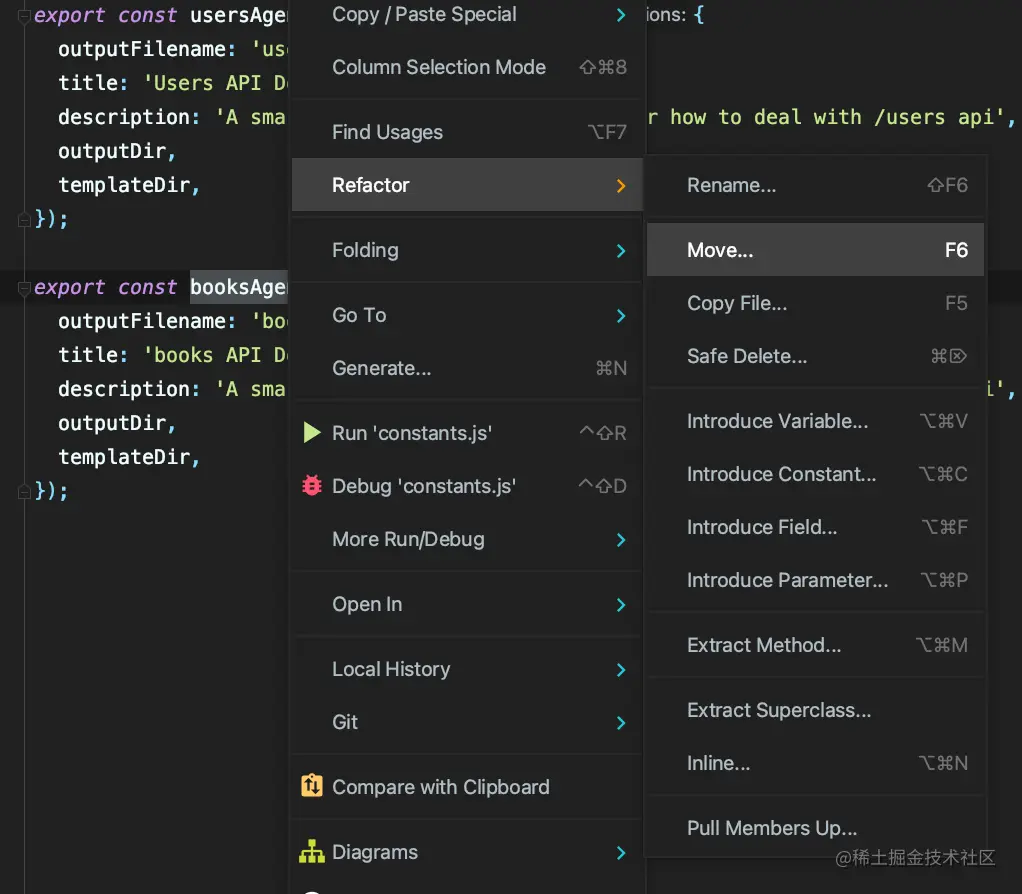
Task: Click the green Run 'constants.js' play icon
Action: pyautogui.click(x=312, y=433)
